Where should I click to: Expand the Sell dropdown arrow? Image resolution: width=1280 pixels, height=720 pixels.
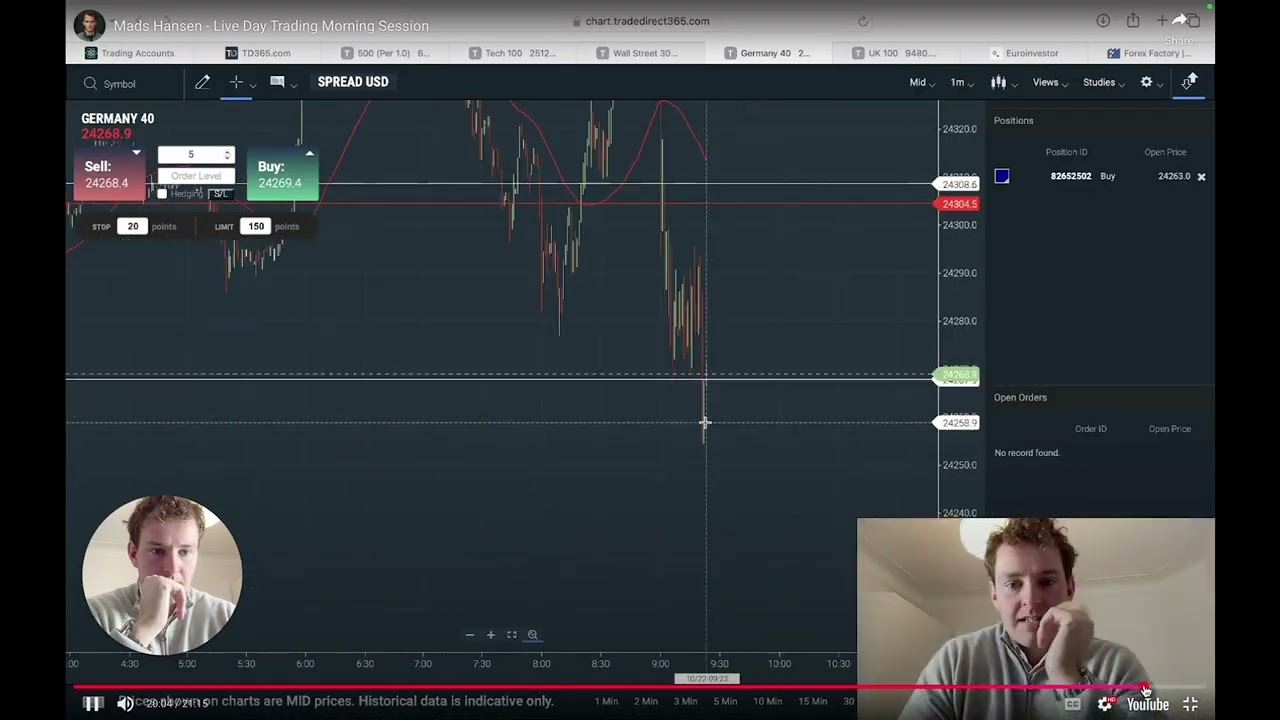136,153
